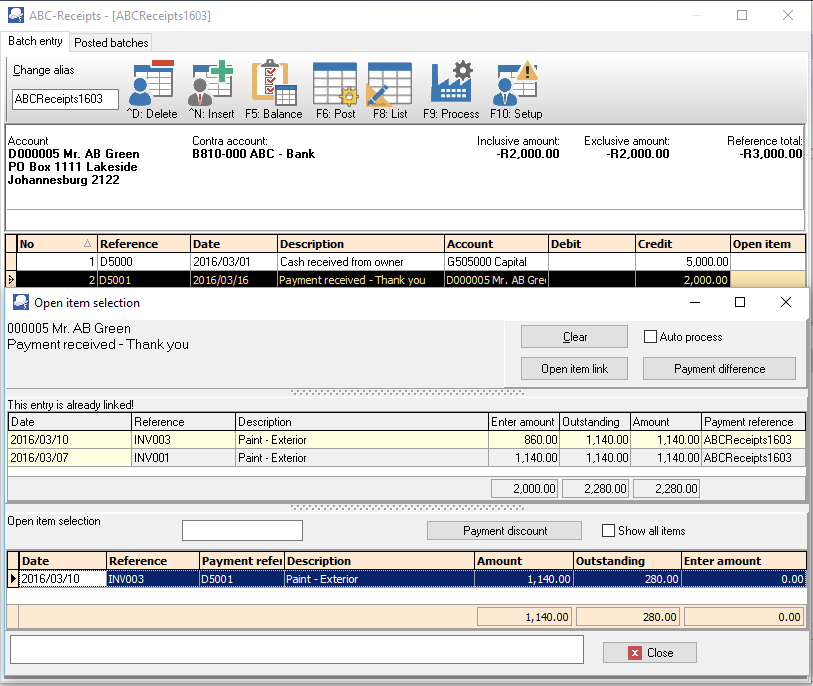Tick the Show all items checkbox
Image resolution: width=813 pixels, height=686 pixels.
coord(609,531)
